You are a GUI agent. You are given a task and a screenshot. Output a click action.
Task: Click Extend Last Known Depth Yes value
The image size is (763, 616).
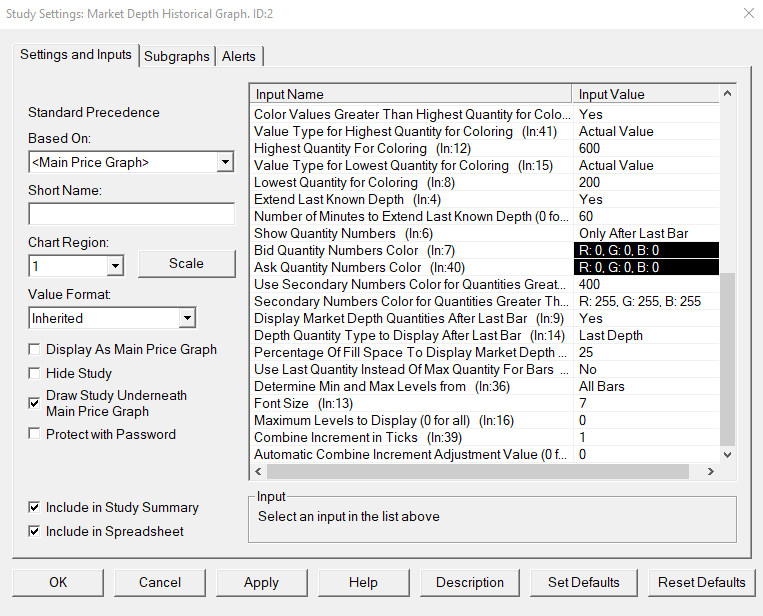[646, 199]
